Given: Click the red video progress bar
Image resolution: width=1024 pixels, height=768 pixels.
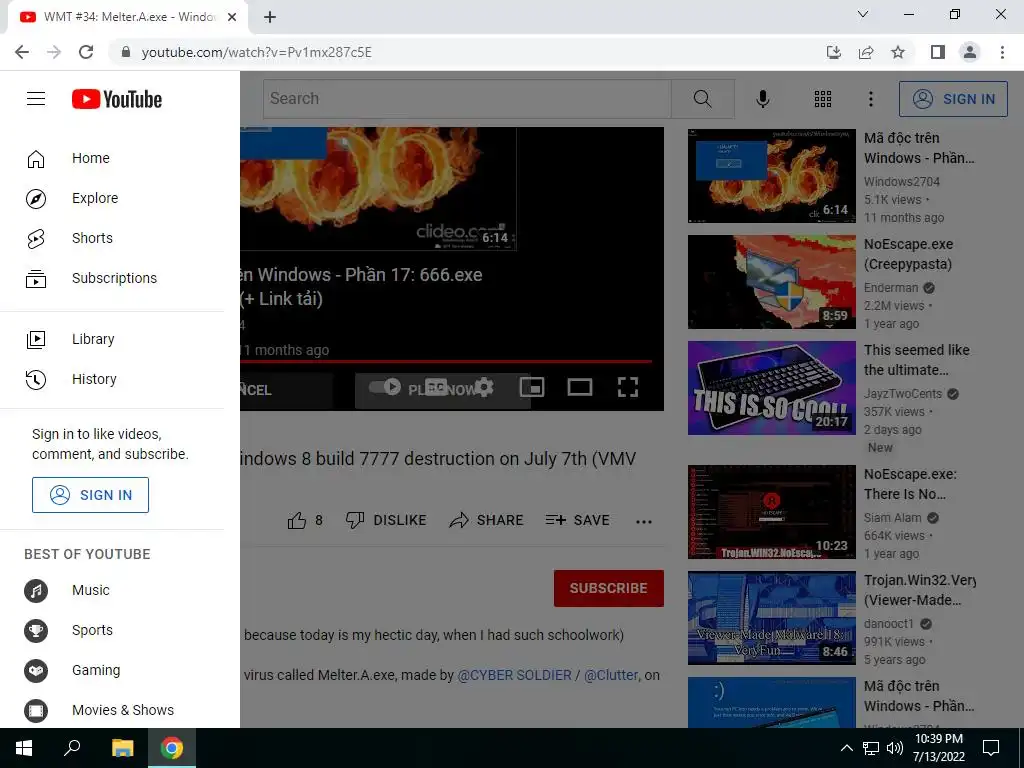Looking at the screenshot, I should coord(446,360).
